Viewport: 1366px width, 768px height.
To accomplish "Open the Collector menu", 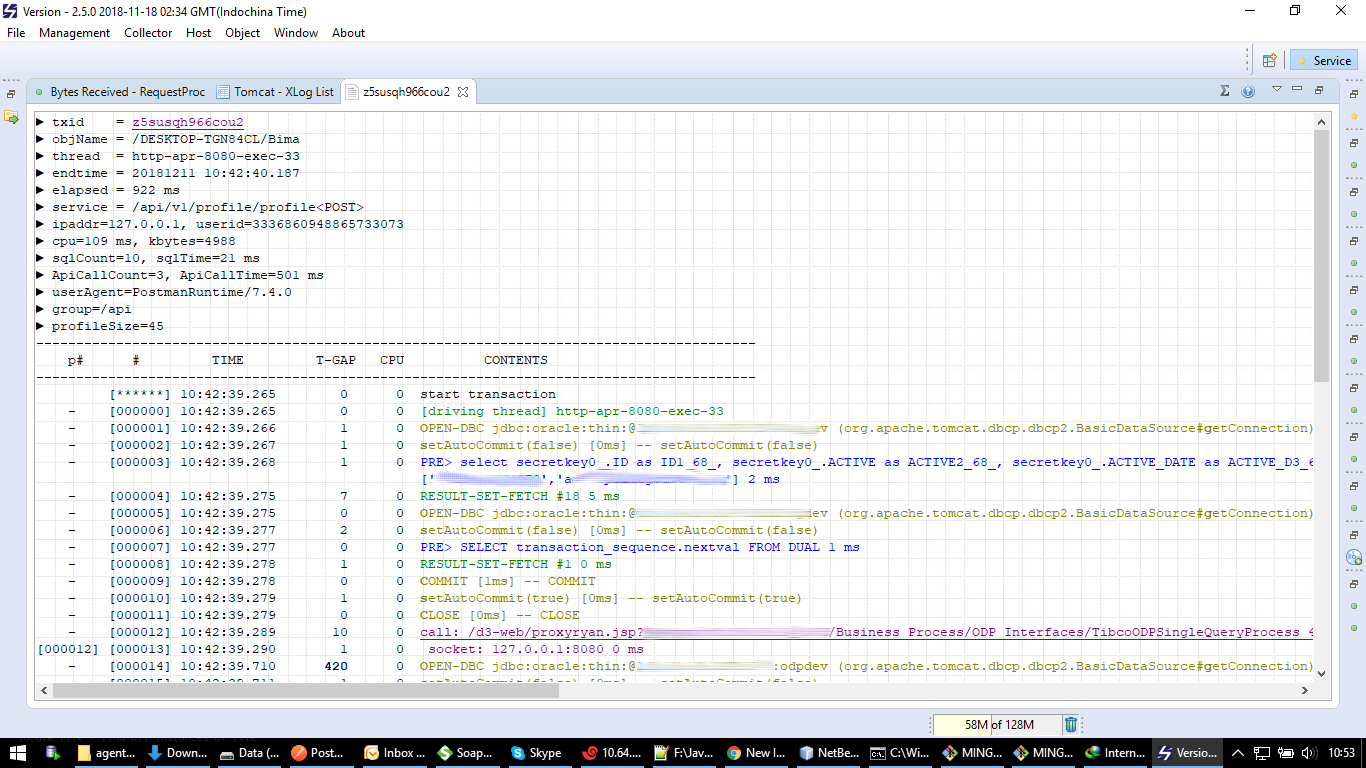I will click(x=148, y=33).
